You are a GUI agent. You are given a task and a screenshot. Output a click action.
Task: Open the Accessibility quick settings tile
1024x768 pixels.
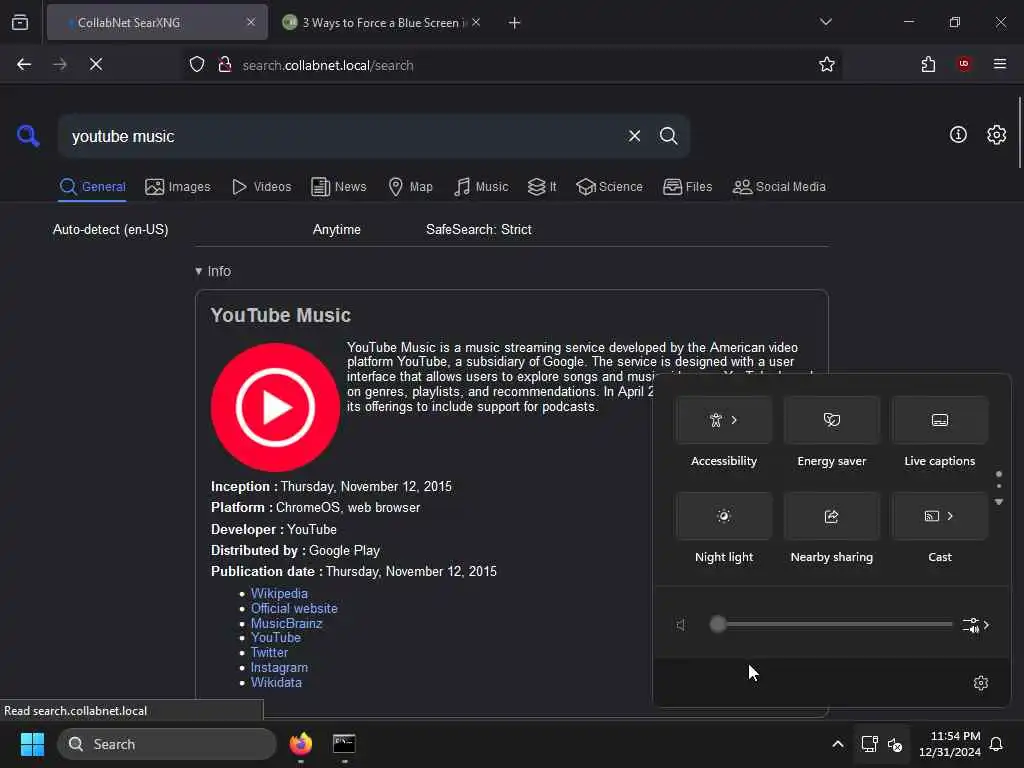pos(724,420)
